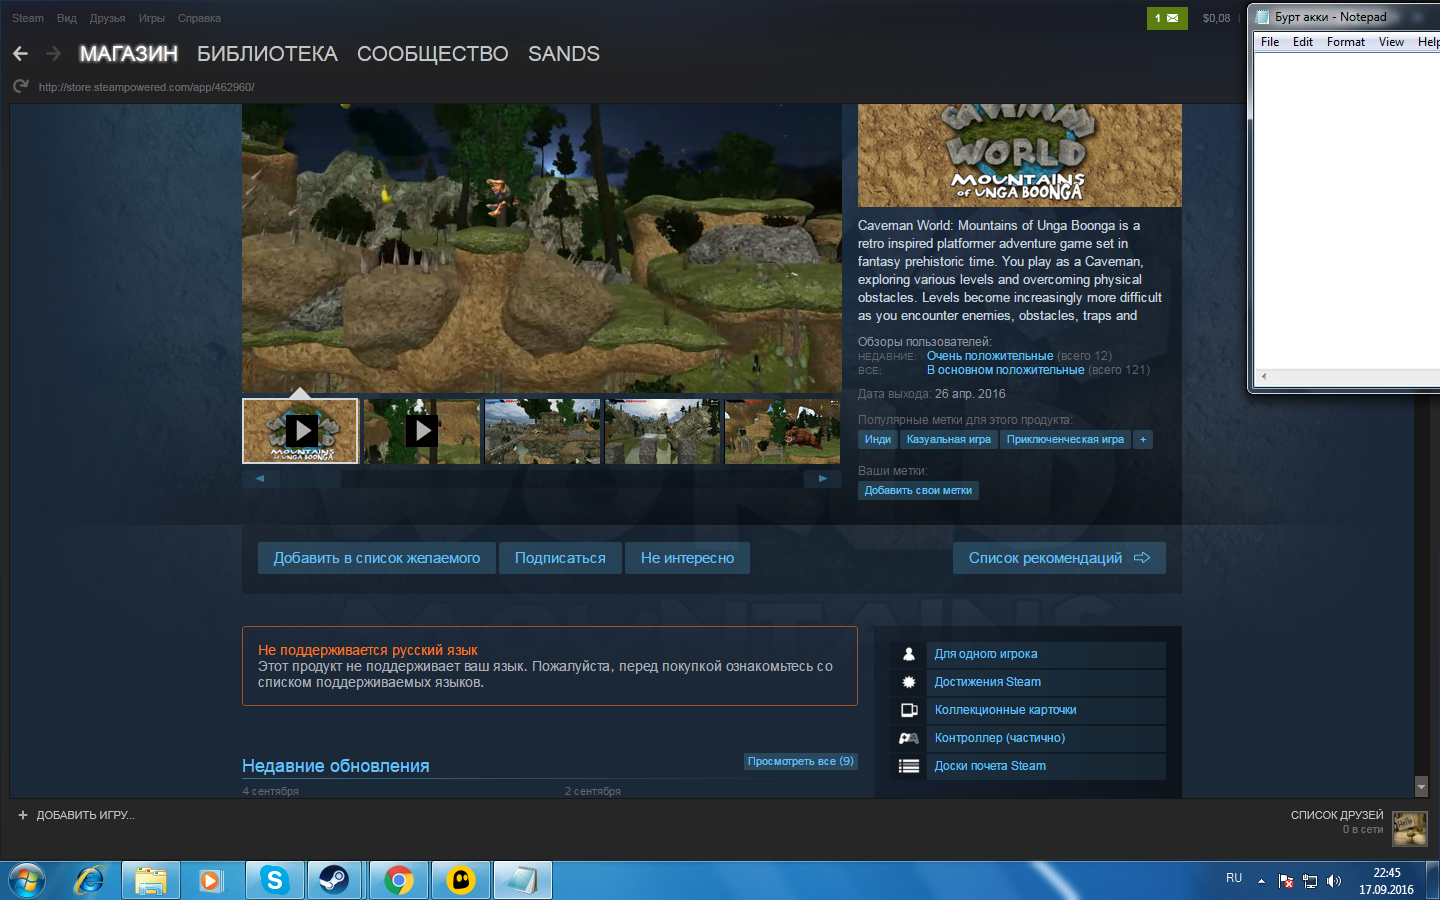Open the media player taskbar icon

(x=212, y=881)
